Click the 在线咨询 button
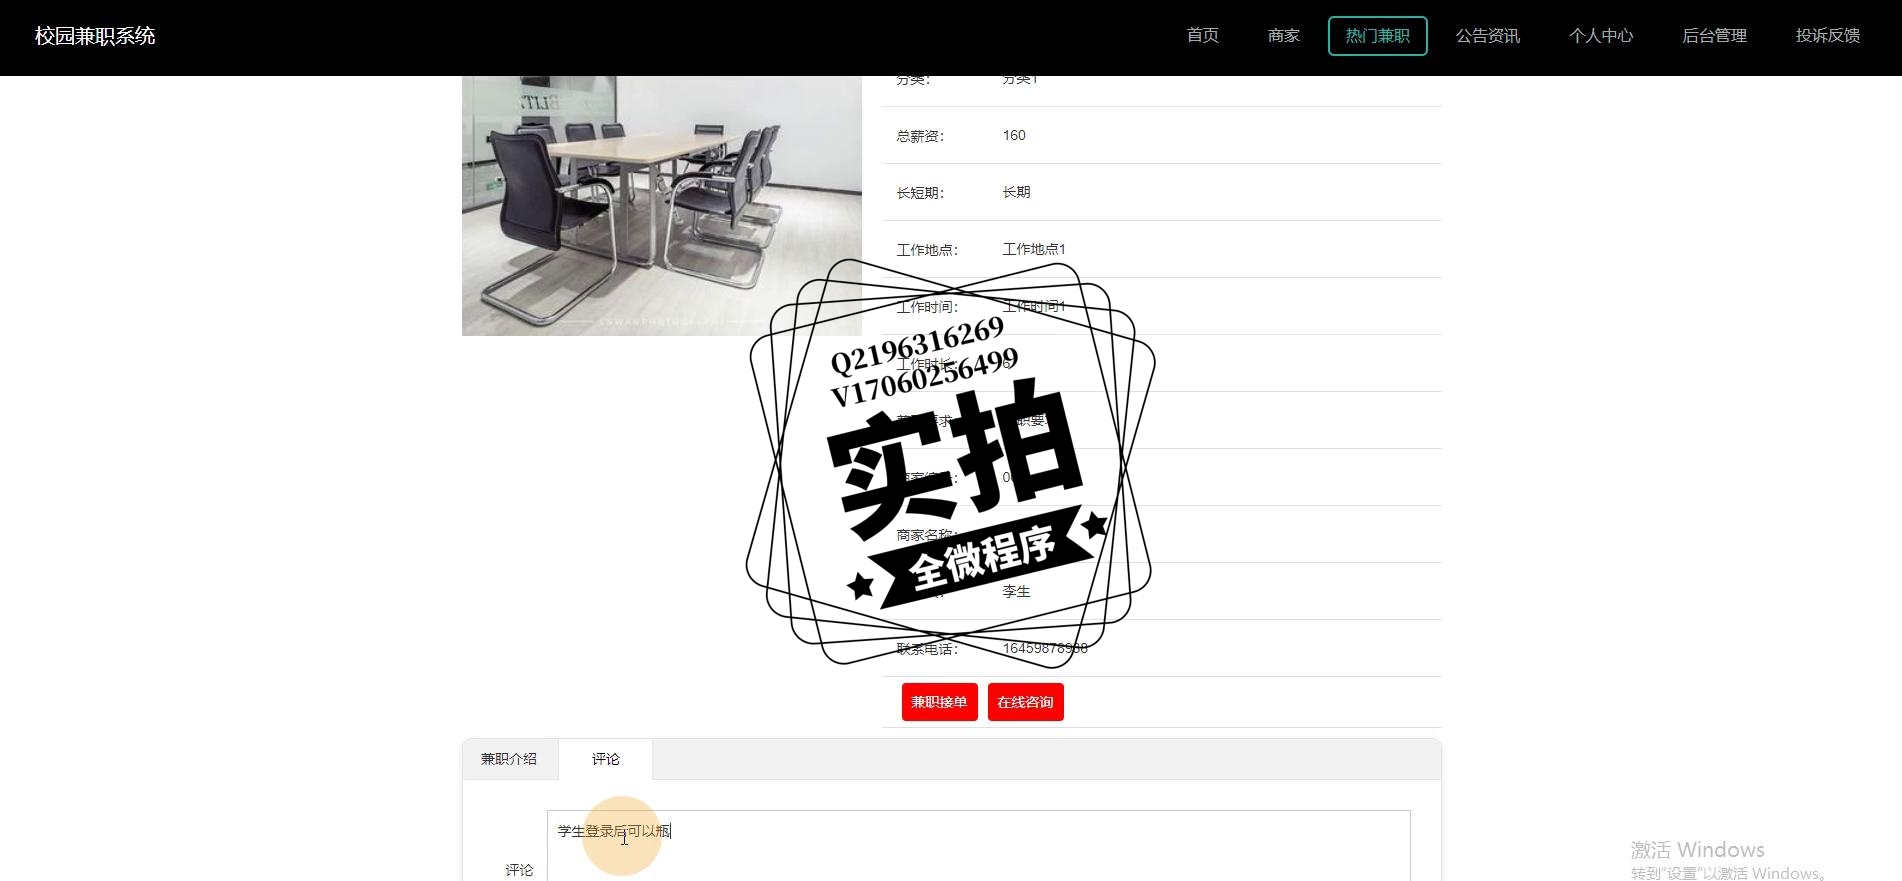 (x=1025, y=702)
